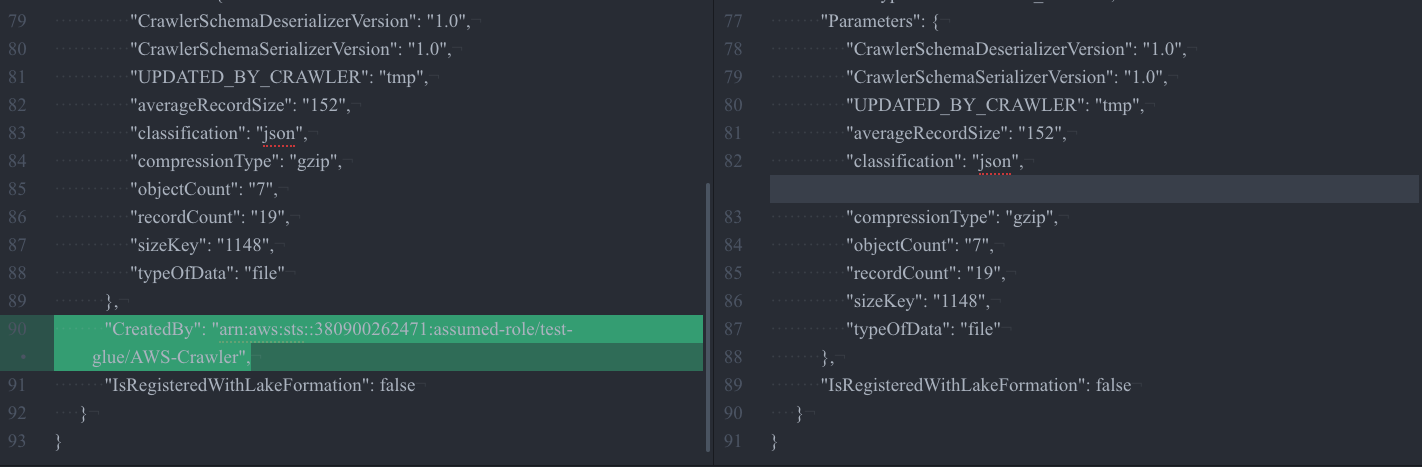Viewport: 1422px width, 467px height.
Task: Click wrapped text "glue/AWS-Crawler" in left pane
Action: click(x=168, y=357)
